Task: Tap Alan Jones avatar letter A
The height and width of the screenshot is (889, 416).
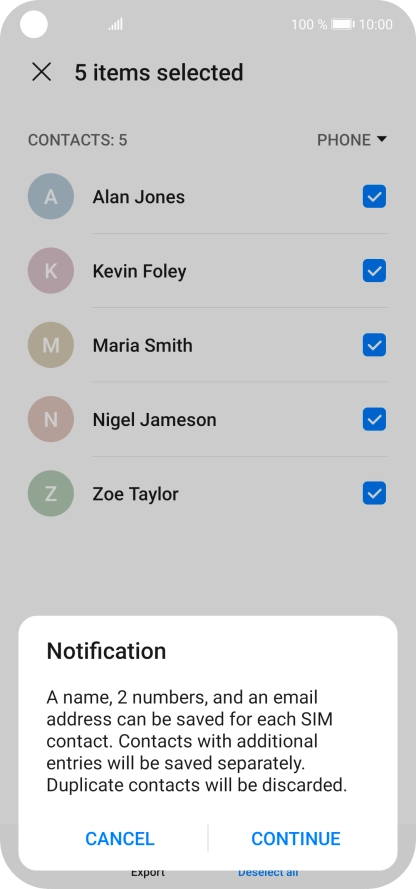Action: click(x=51, y=197)
